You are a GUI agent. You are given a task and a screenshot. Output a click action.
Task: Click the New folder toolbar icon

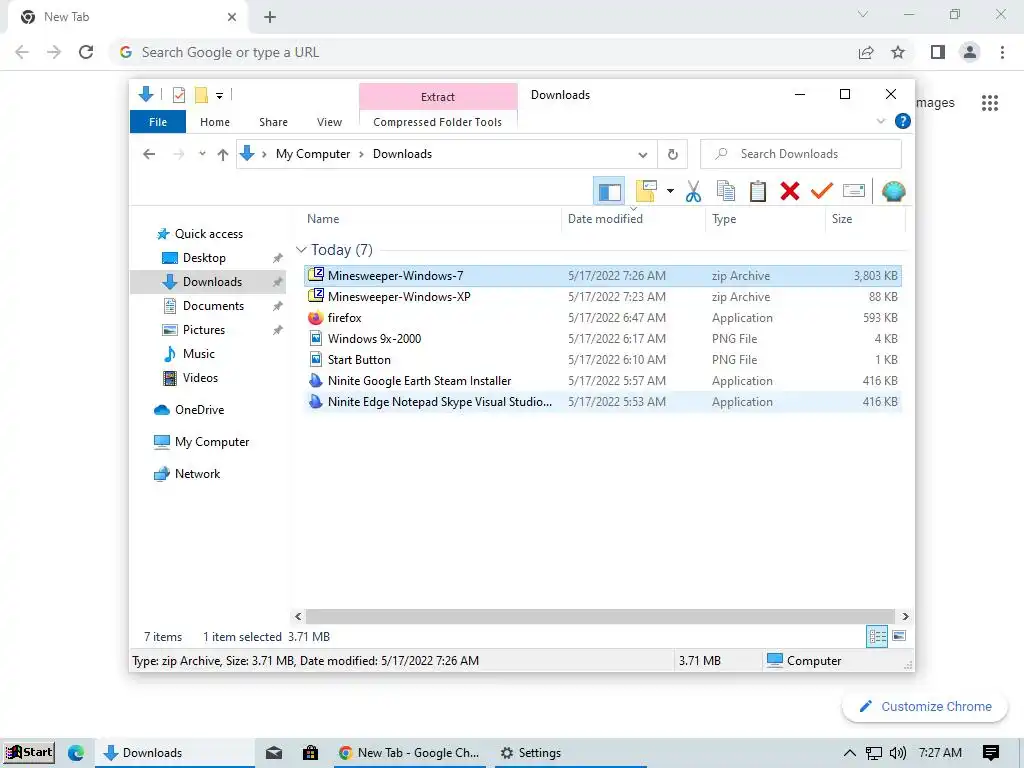pyautogui.click(x=646, y=191)
